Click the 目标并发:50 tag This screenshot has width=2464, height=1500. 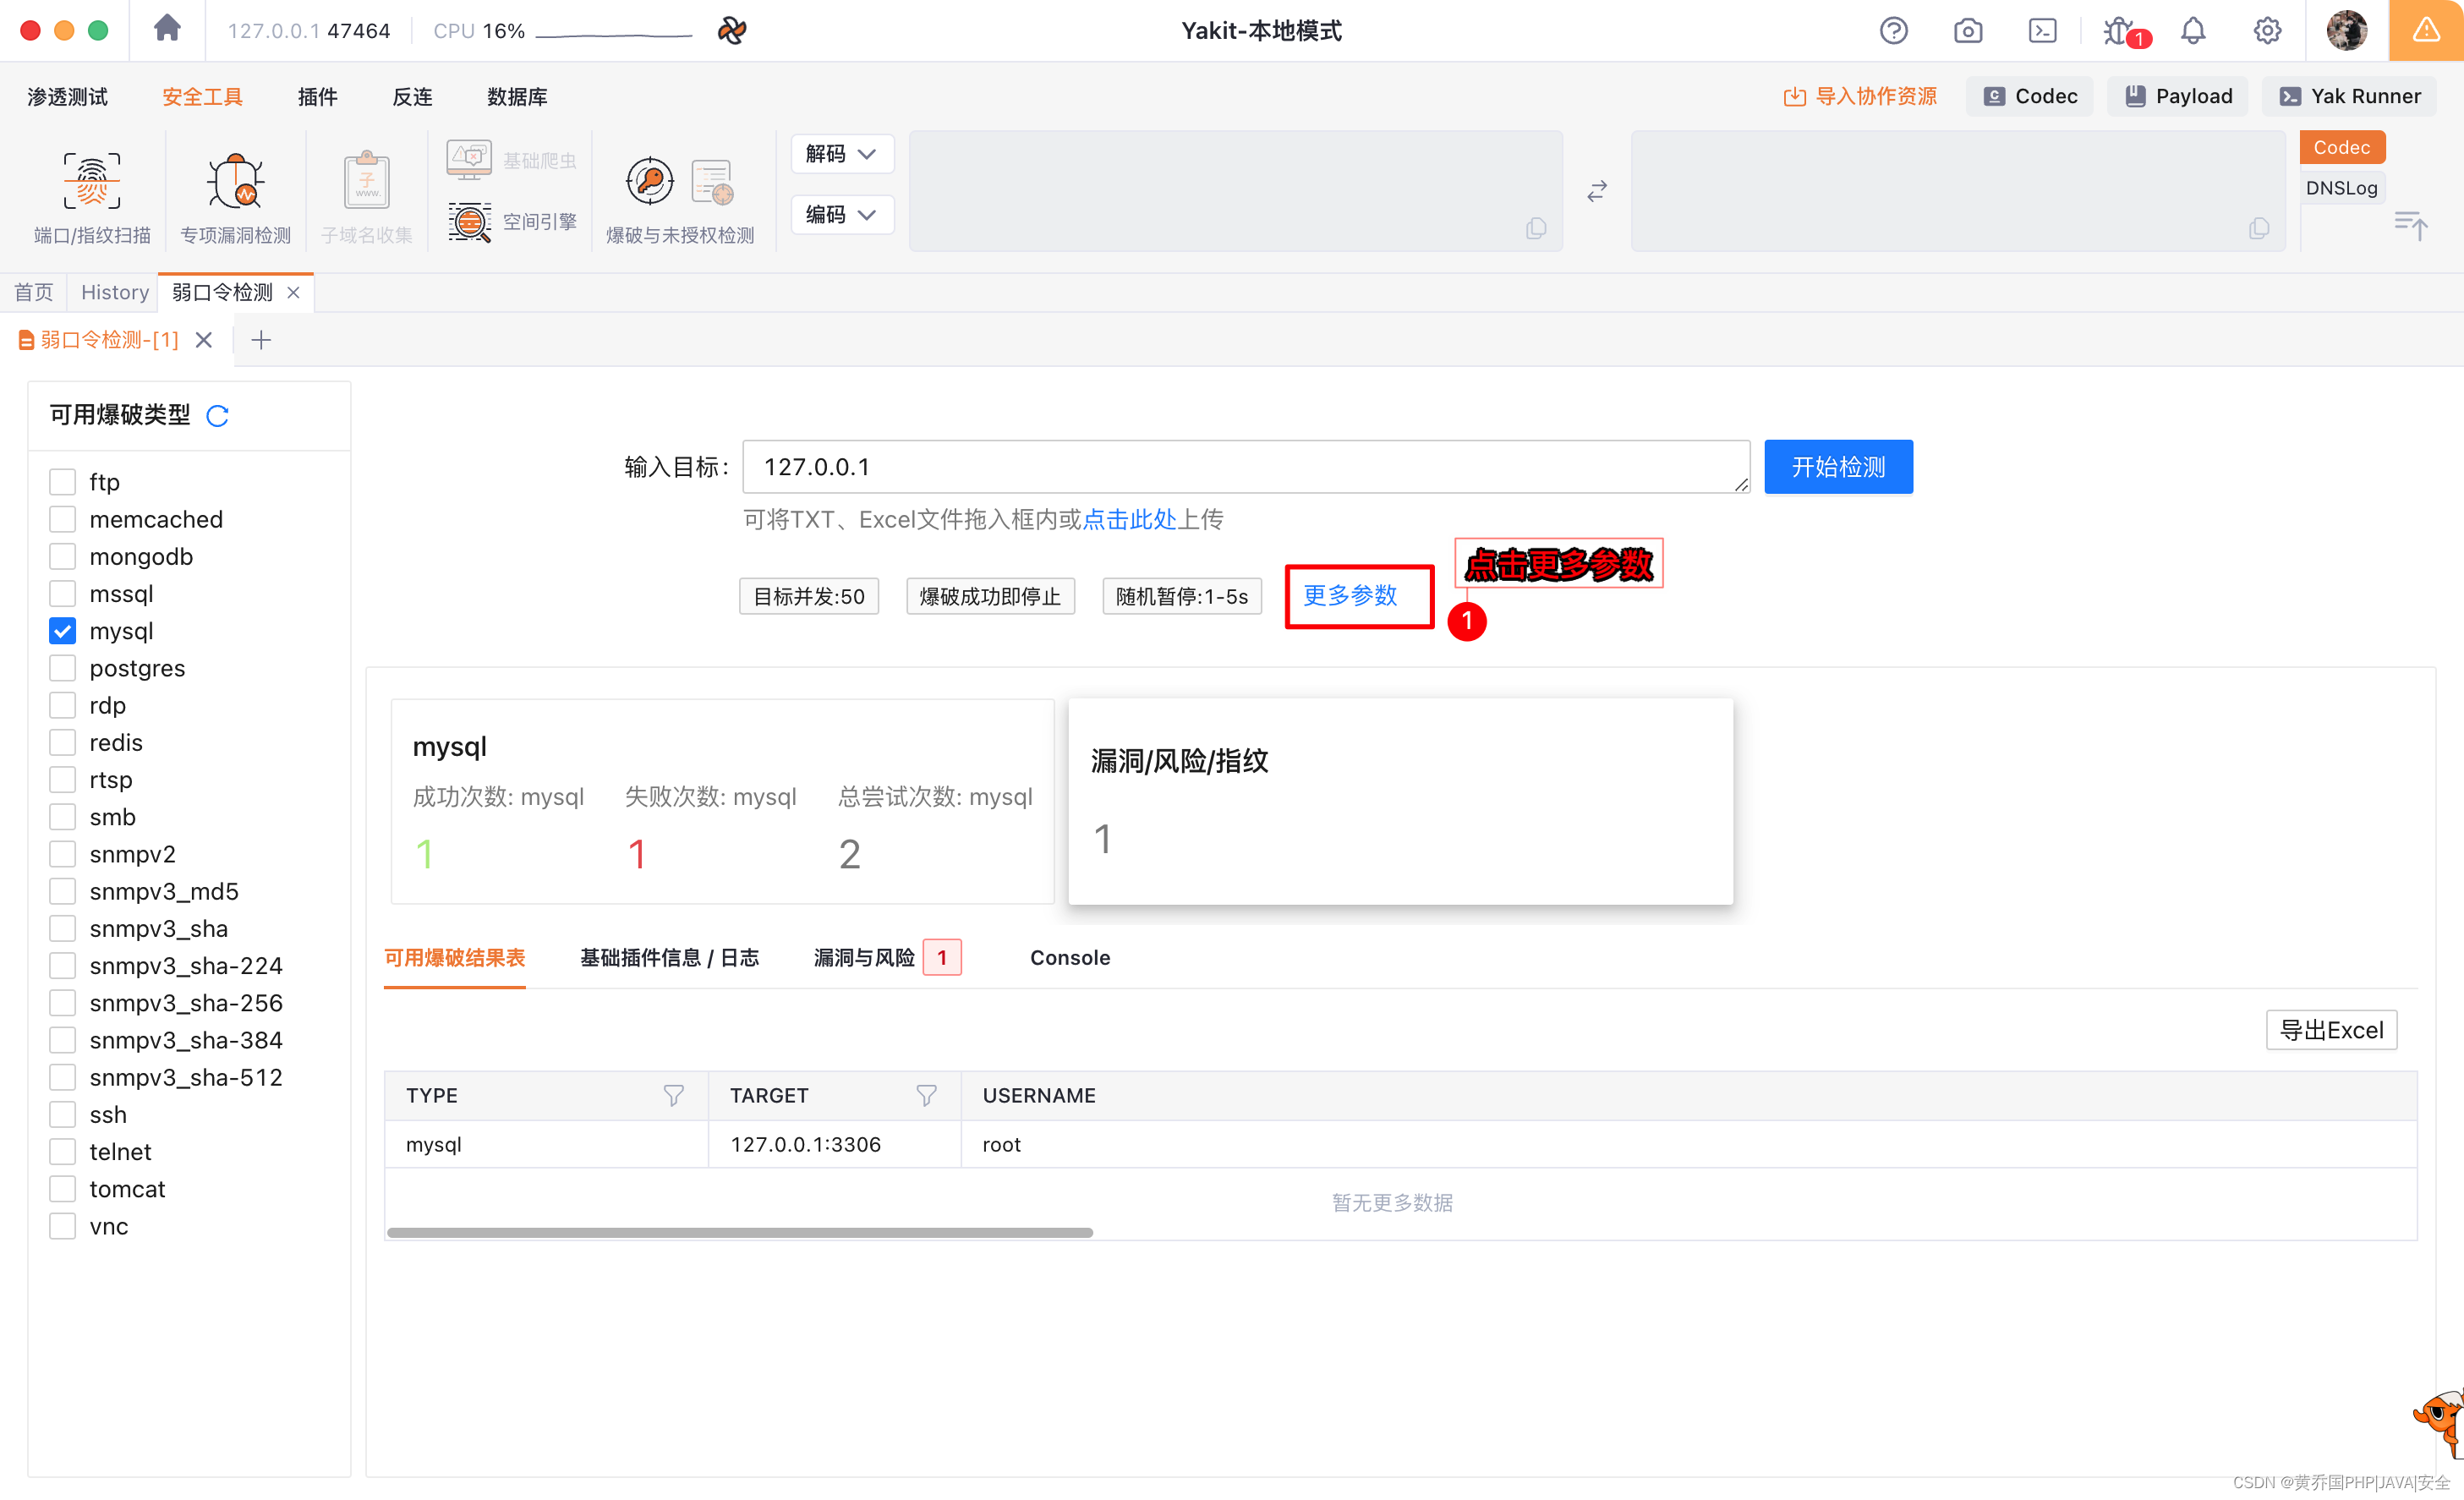coord(809,597)
